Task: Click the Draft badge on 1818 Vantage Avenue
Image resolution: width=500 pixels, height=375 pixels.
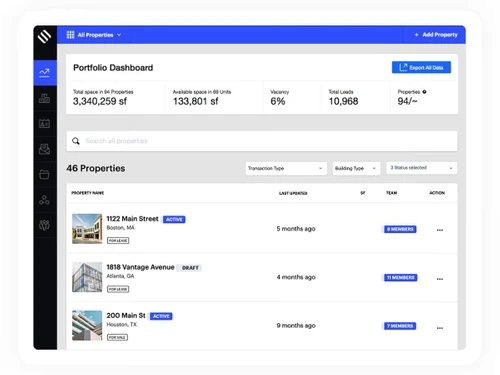Action: point(190,268)
